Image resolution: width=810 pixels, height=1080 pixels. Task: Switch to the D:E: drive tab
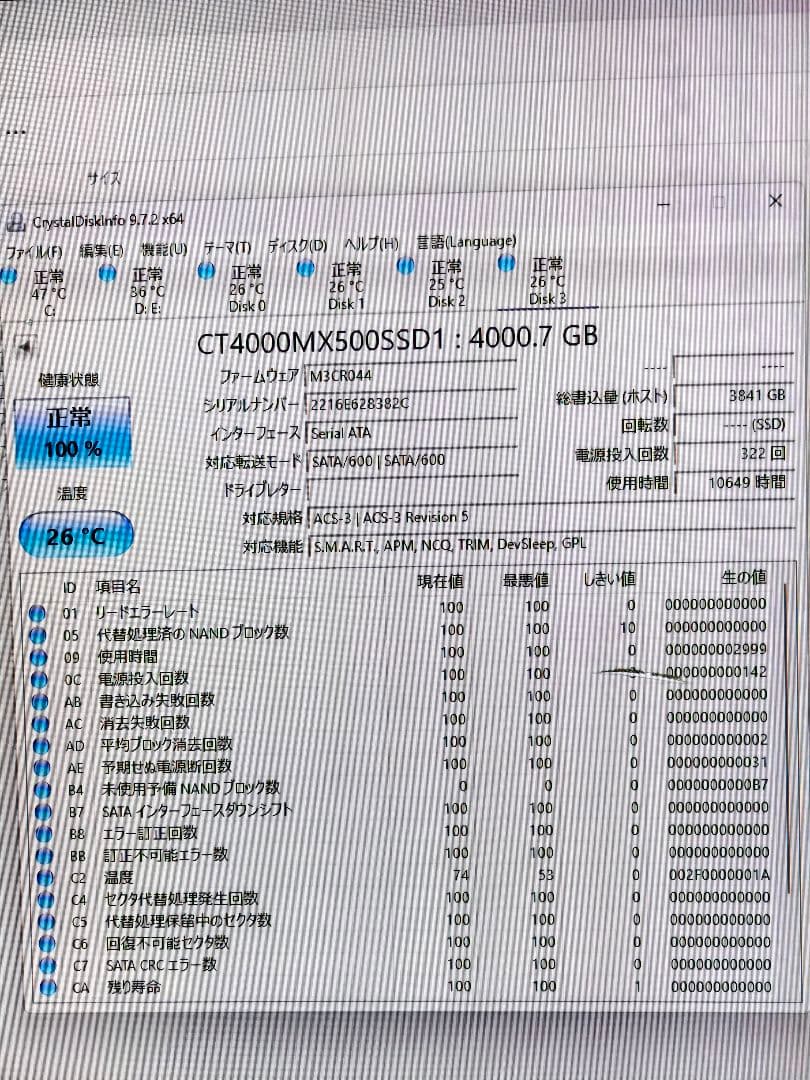point(146,288)
